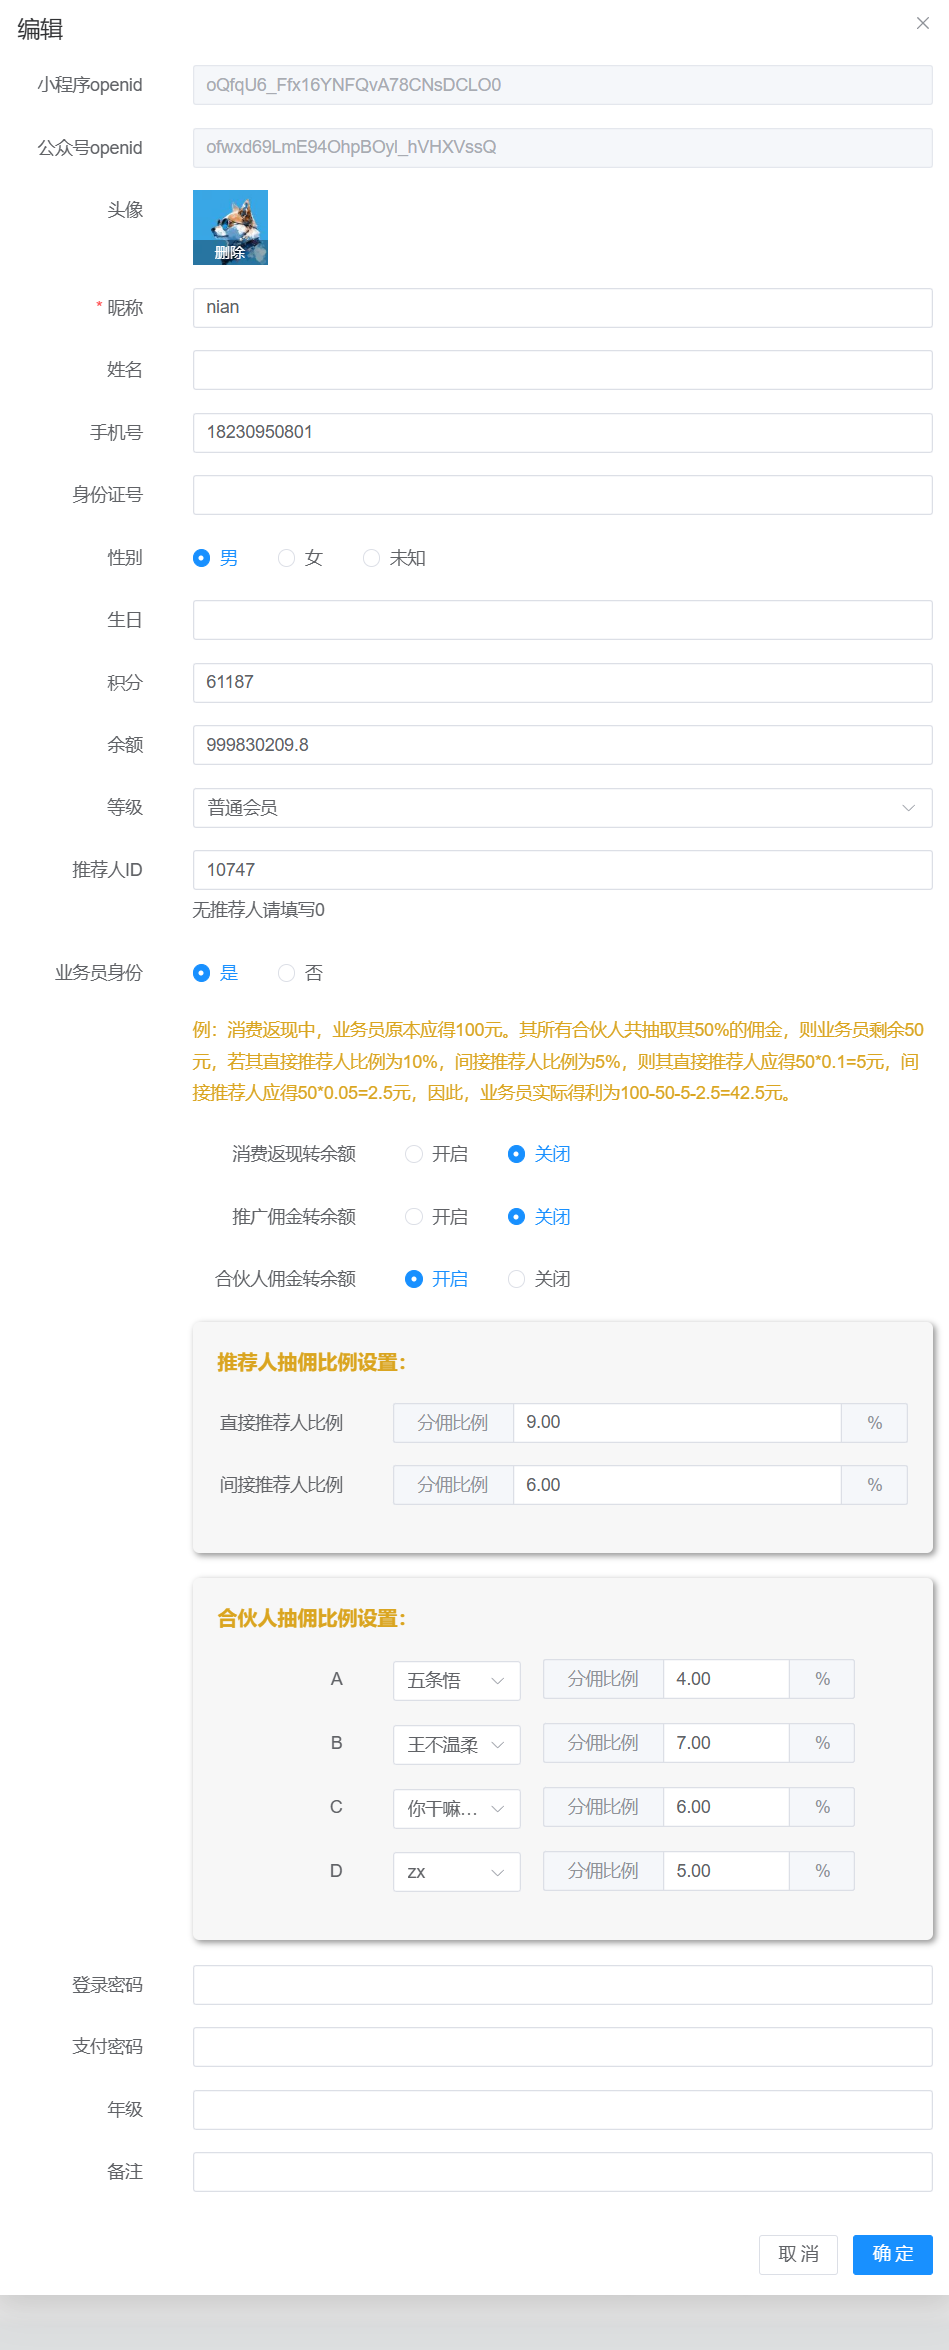949x2350 pixels.
Task: Expand partner C dropdown showing 你干嘛
Action: tap(456, 1808)
